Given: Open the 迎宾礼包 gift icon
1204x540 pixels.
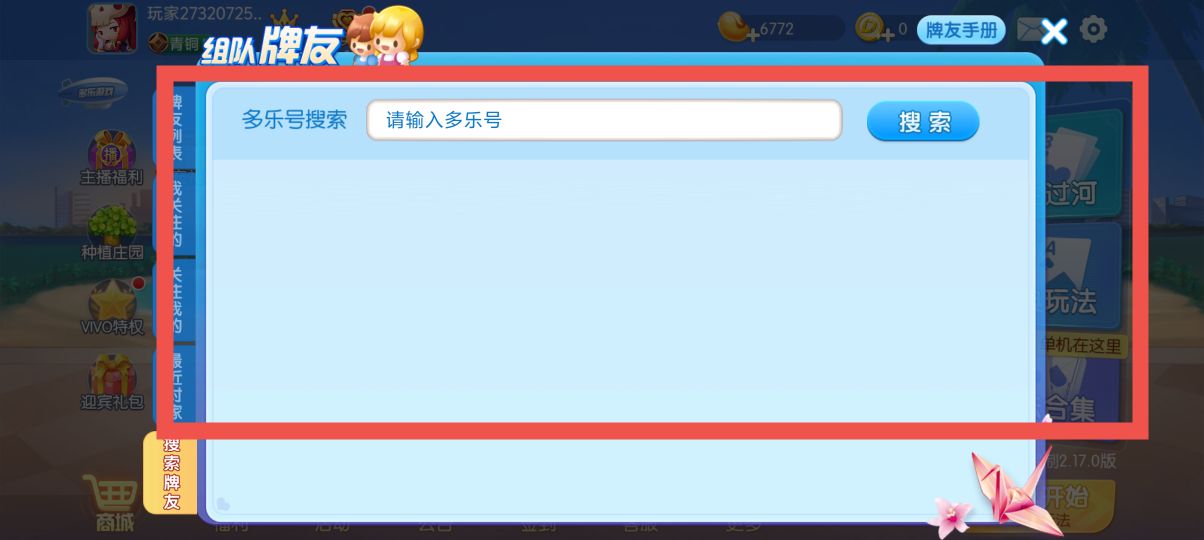Looking at the screenshot, I should [x=112, y=382].
